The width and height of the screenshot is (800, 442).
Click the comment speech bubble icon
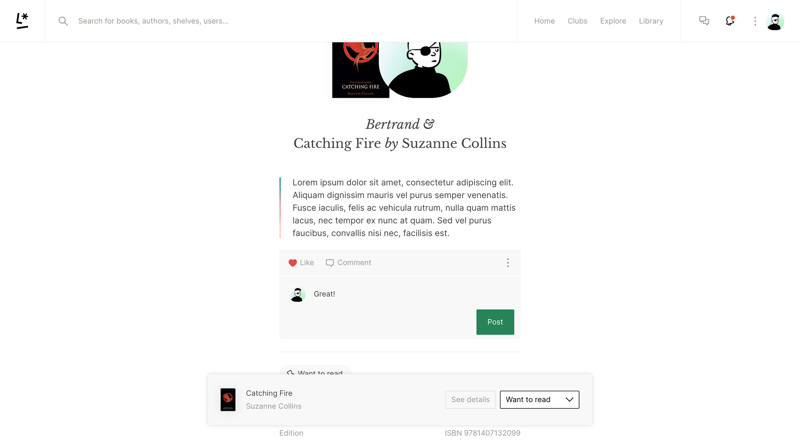click(x=330, y=263)
